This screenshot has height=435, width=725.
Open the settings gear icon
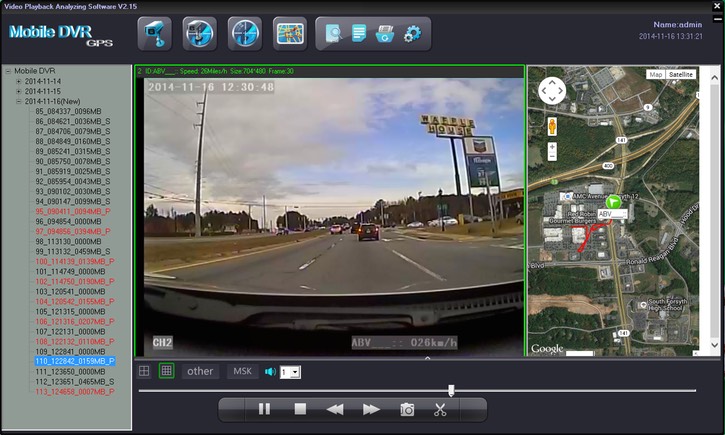tap(412, 35)
